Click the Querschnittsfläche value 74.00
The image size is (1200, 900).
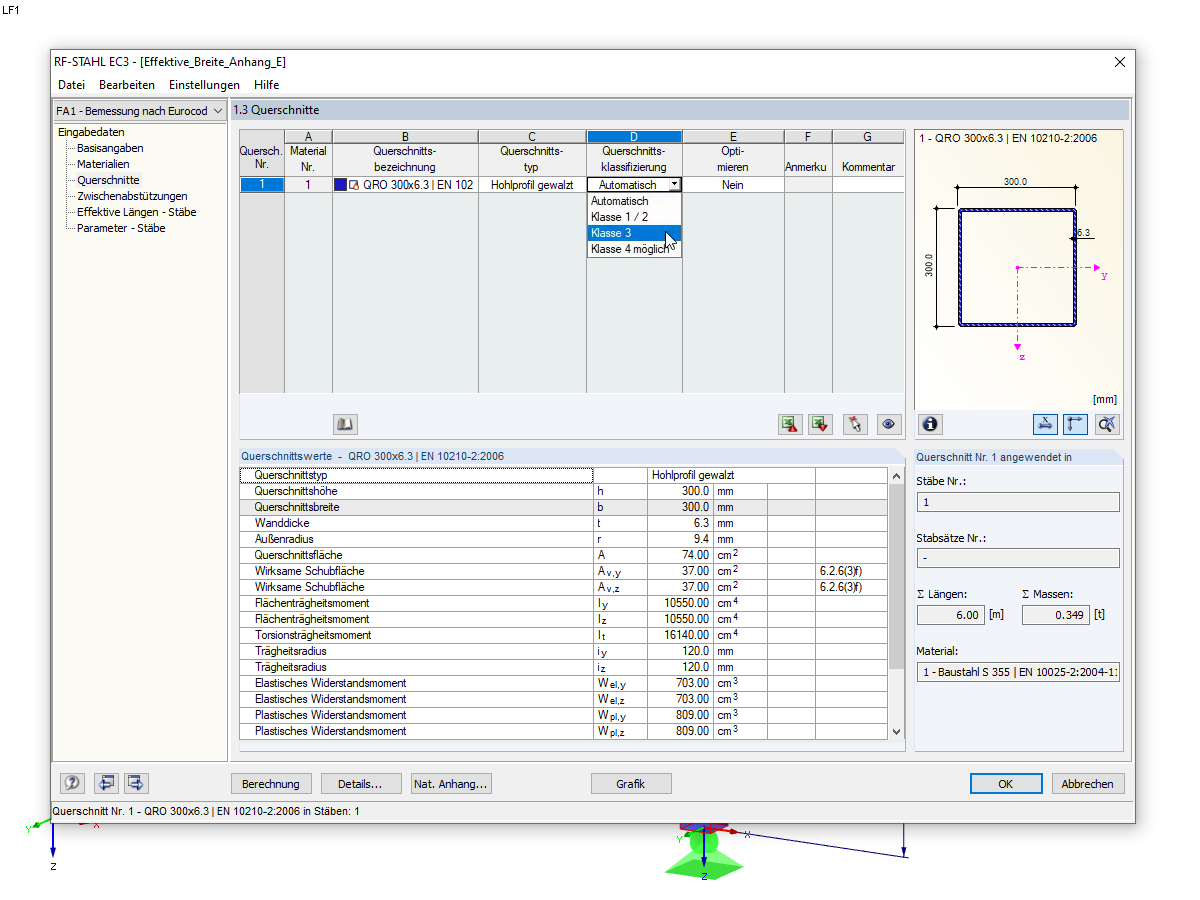click(x=681, y=555)
